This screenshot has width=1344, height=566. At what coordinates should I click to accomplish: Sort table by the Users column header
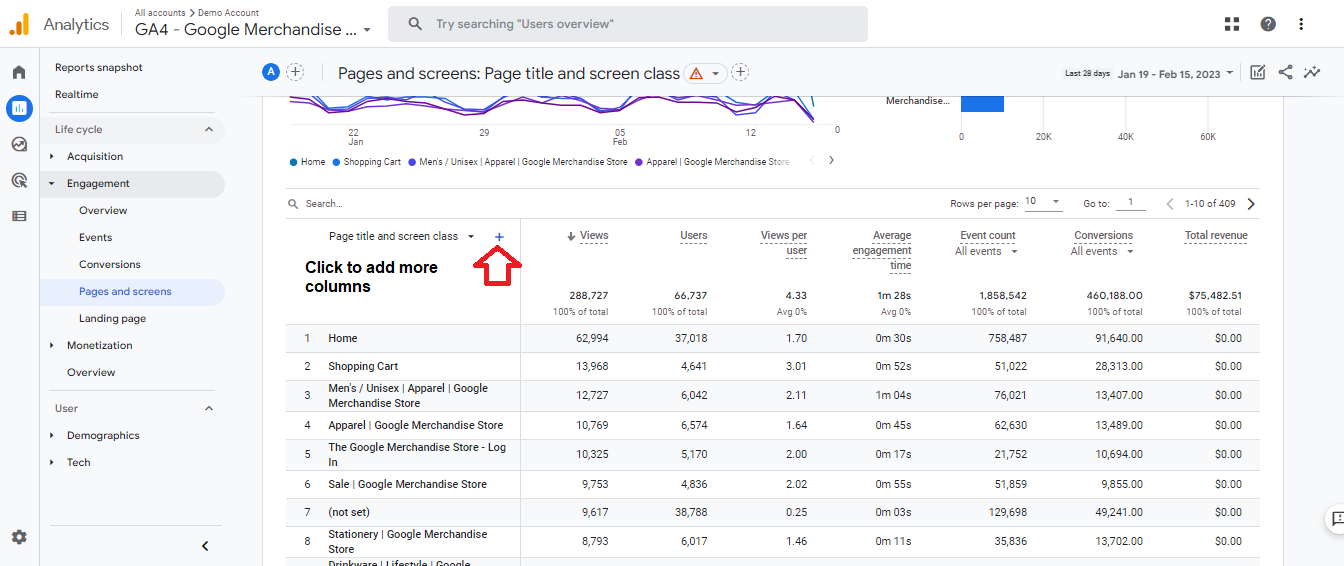pos(694,236)
